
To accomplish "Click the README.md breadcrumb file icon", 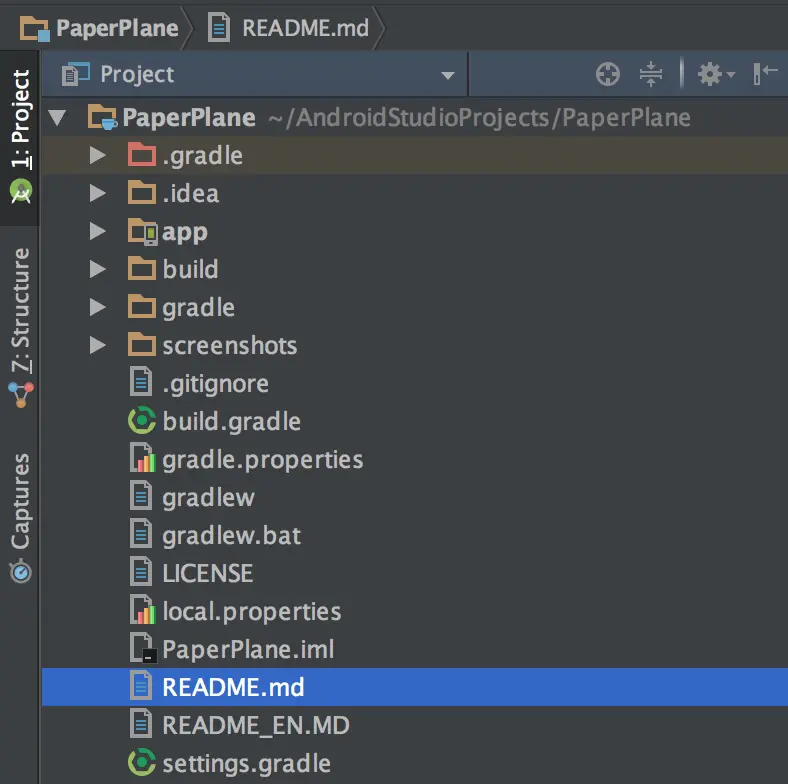I will click(219, 28).
